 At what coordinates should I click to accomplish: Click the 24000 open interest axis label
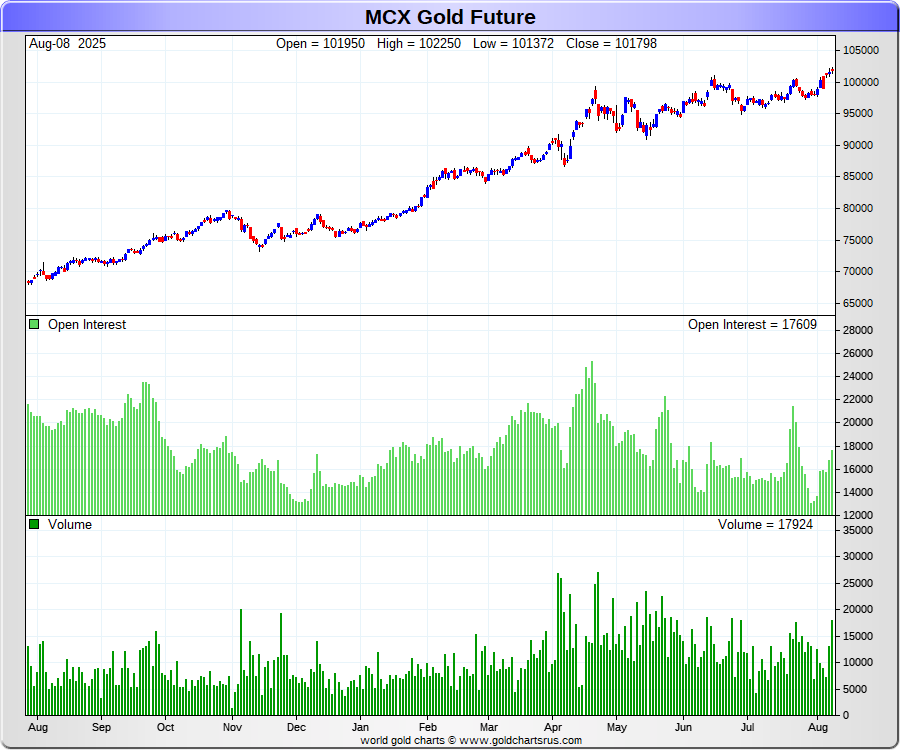858,376
